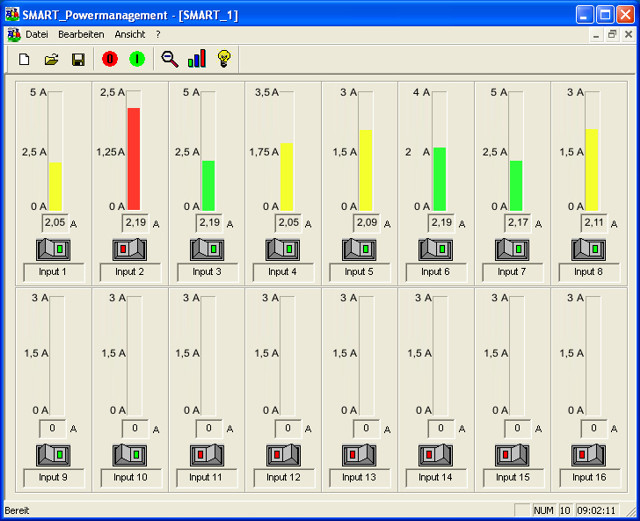640x521 pixels.
Task: Open the Datei menu
Action: pos(36,34)
